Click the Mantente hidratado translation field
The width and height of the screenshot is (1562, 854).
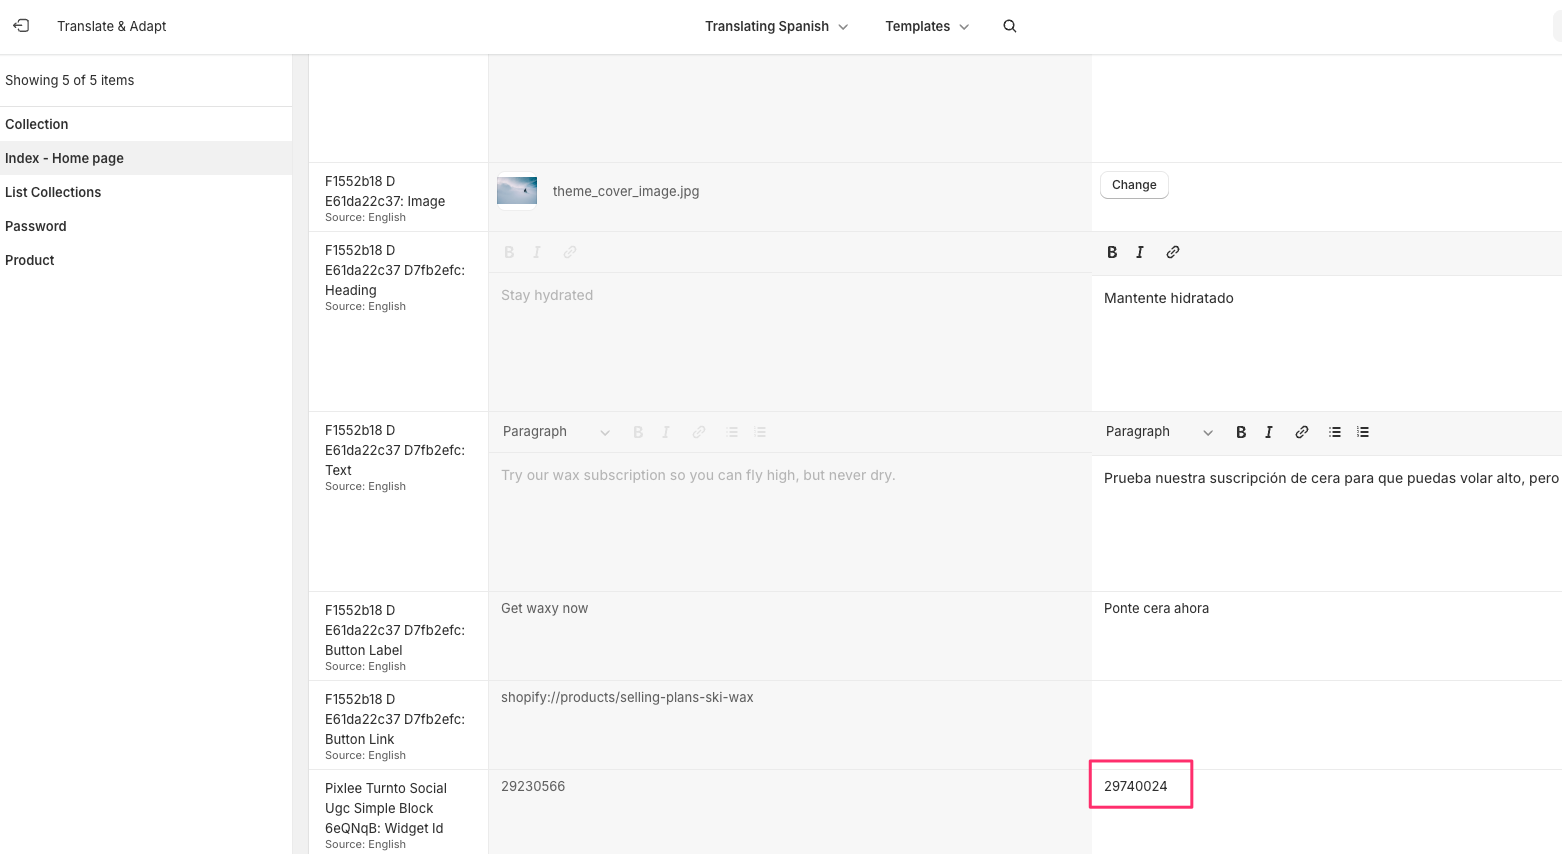point(1327,343)
